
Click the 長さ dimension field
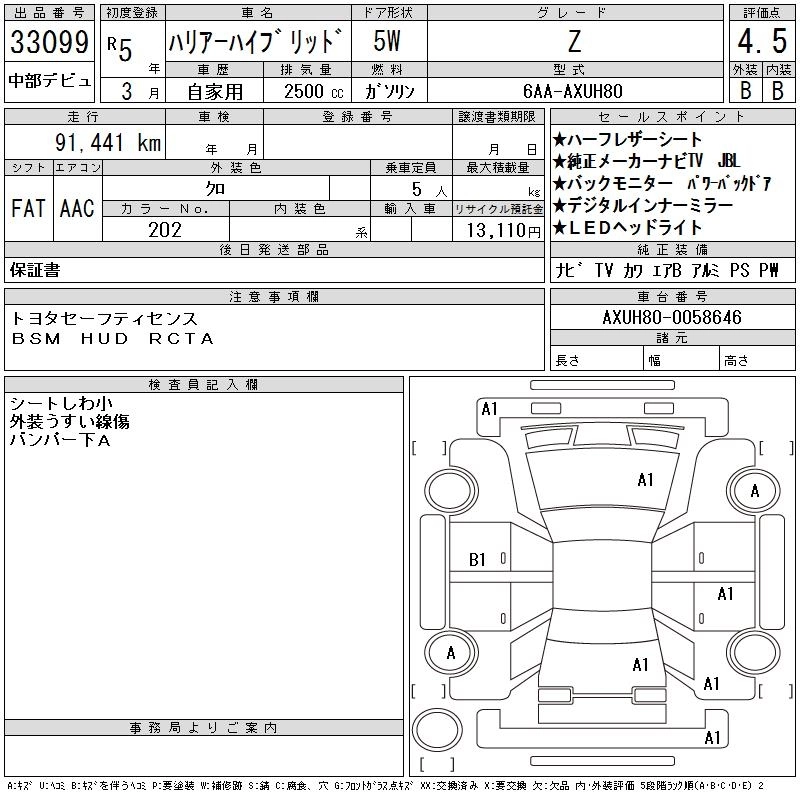[x=597, y=358]
